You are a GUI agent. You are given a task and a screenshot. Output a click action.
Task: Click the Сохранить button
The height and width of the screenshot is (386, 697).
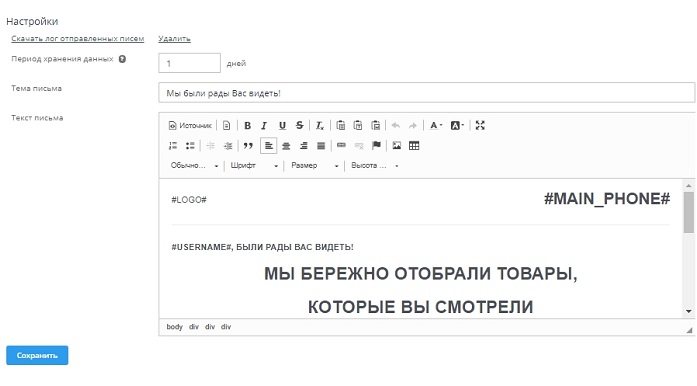point(37,355)
